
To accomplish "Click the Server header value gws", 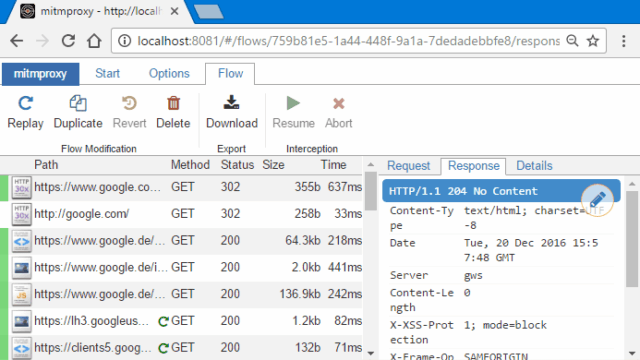I will click(x=473, y=276).
